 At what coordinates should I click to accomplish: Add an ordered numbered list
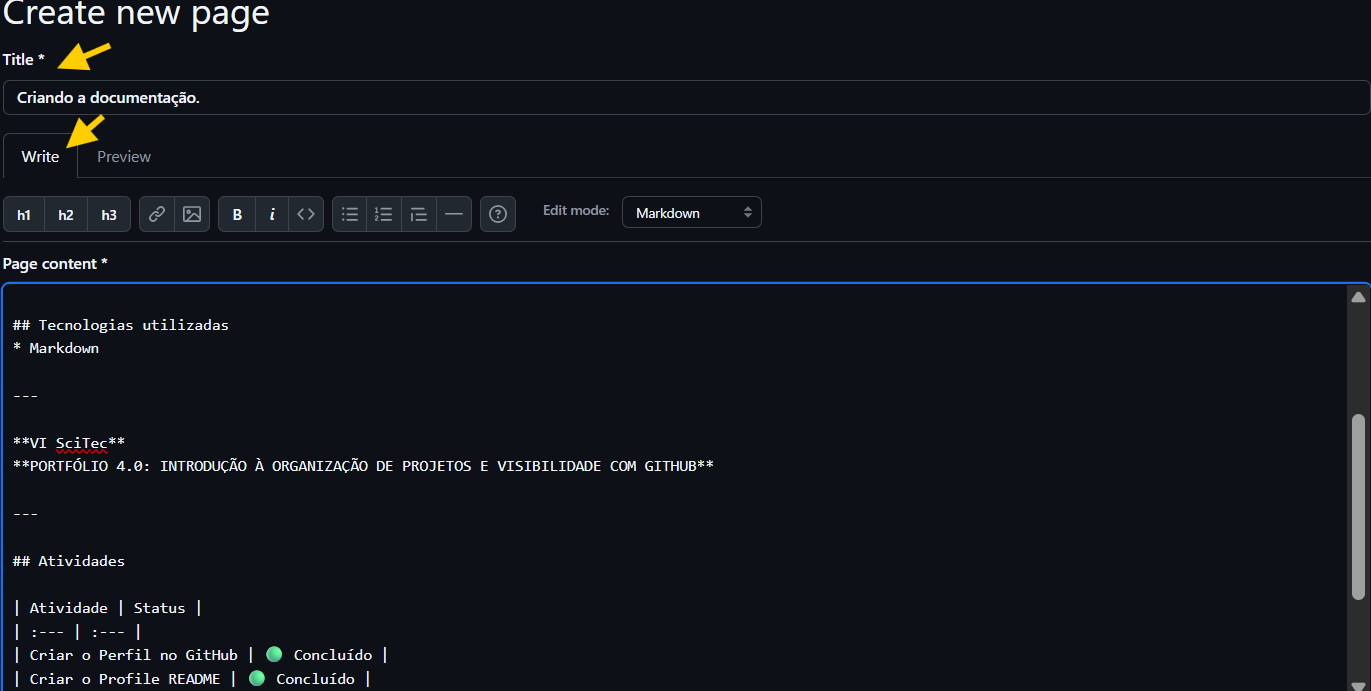click(384, 214)
